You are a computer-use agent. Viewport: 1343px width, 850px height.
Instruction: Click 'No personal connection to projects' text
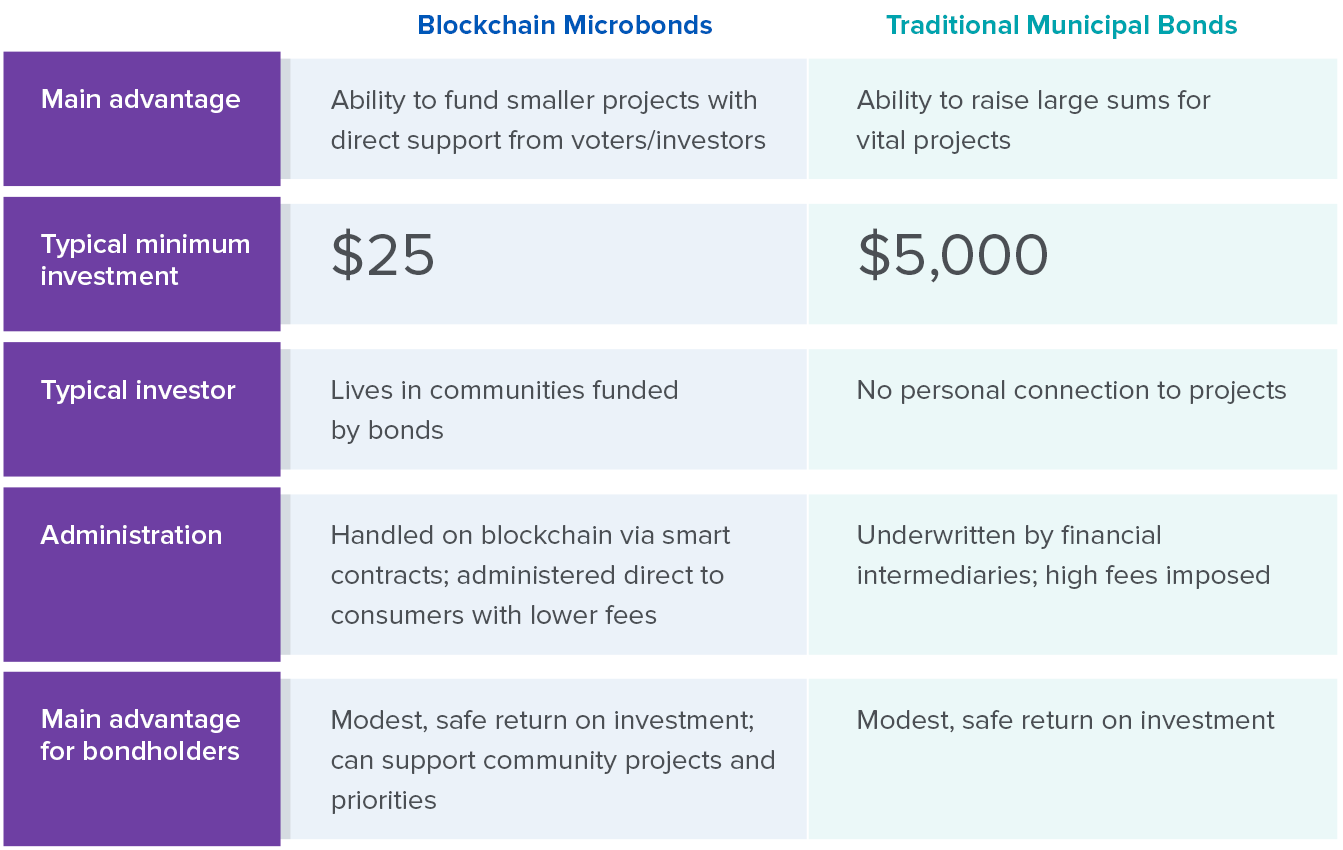click(x=1072, y=390)
